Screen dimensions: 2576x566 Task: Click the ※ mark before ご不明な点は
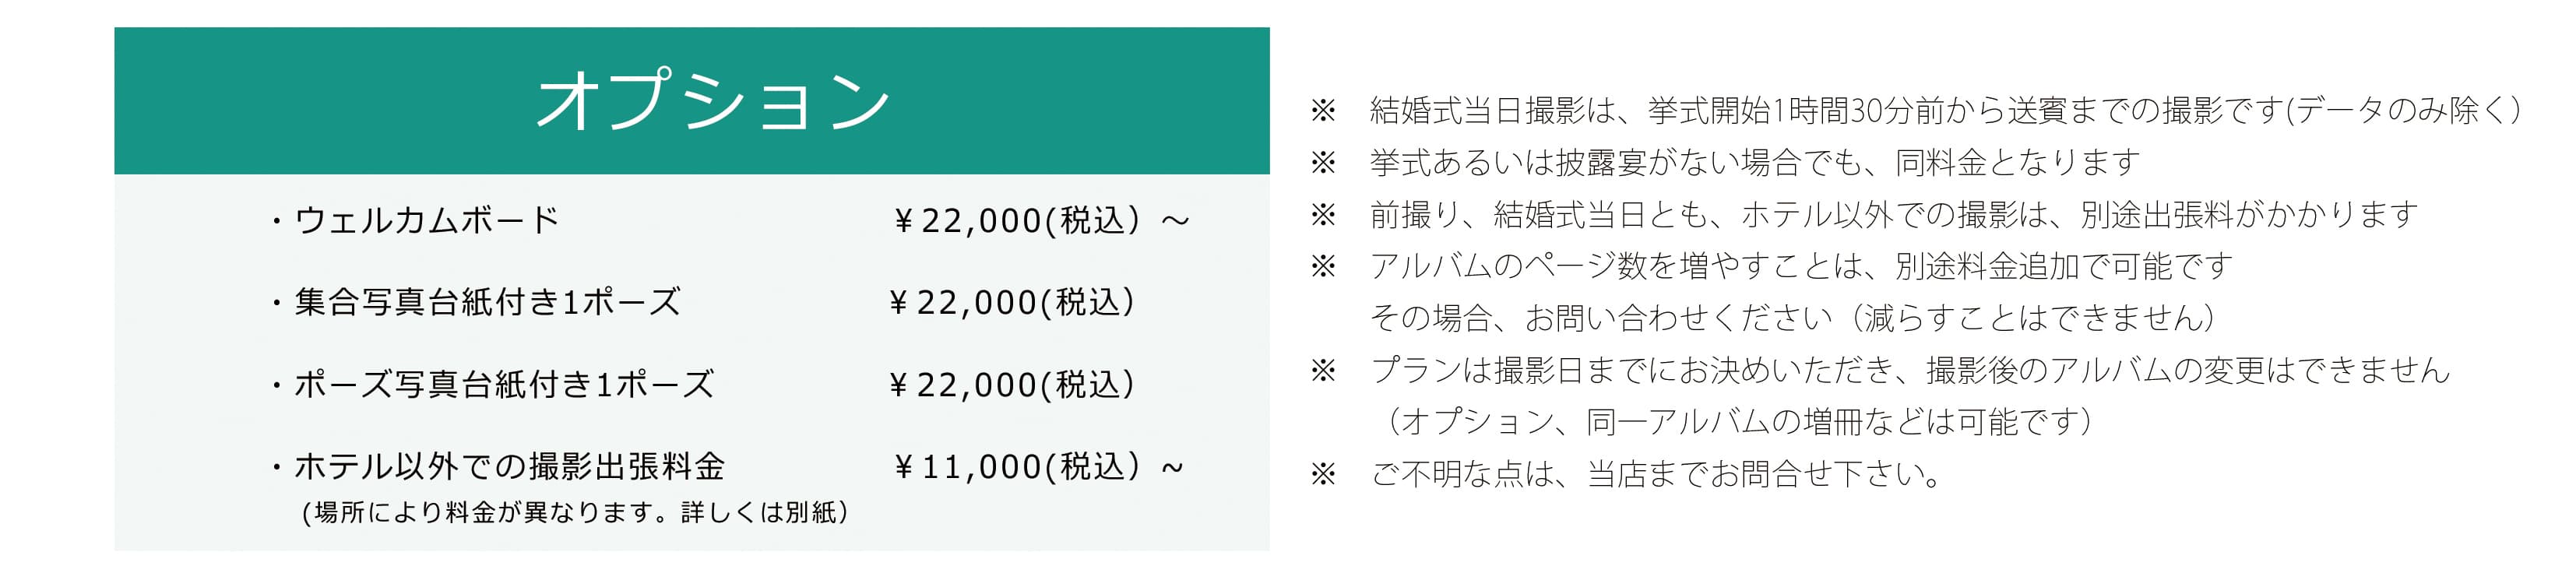point(1323,474)
